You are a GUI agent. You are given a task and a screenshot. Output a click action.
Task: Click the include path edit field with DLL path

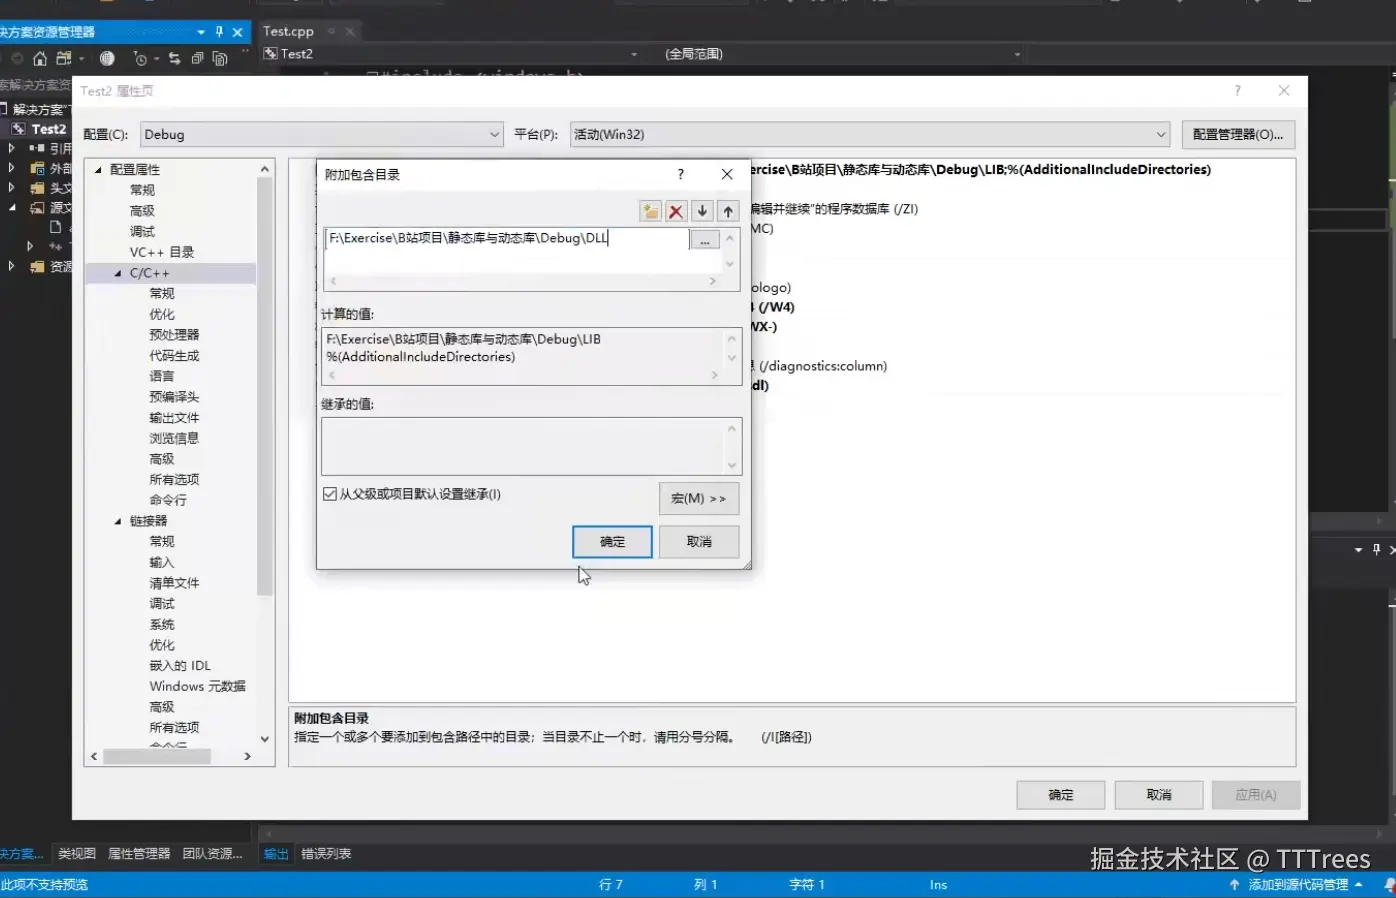507,239
